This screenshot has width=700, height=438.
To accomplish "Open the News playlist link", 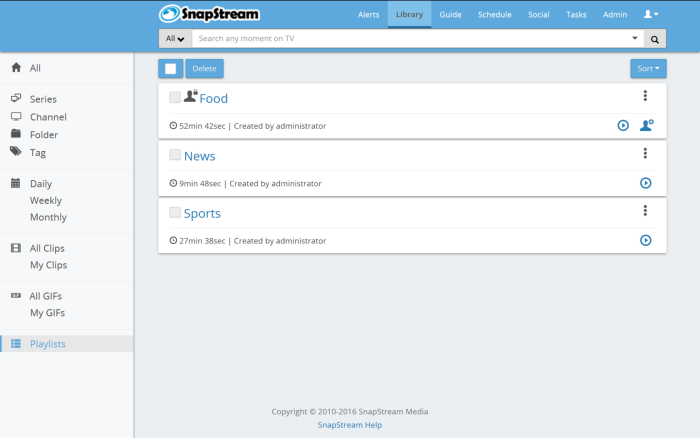I will (x=200, y=156).
